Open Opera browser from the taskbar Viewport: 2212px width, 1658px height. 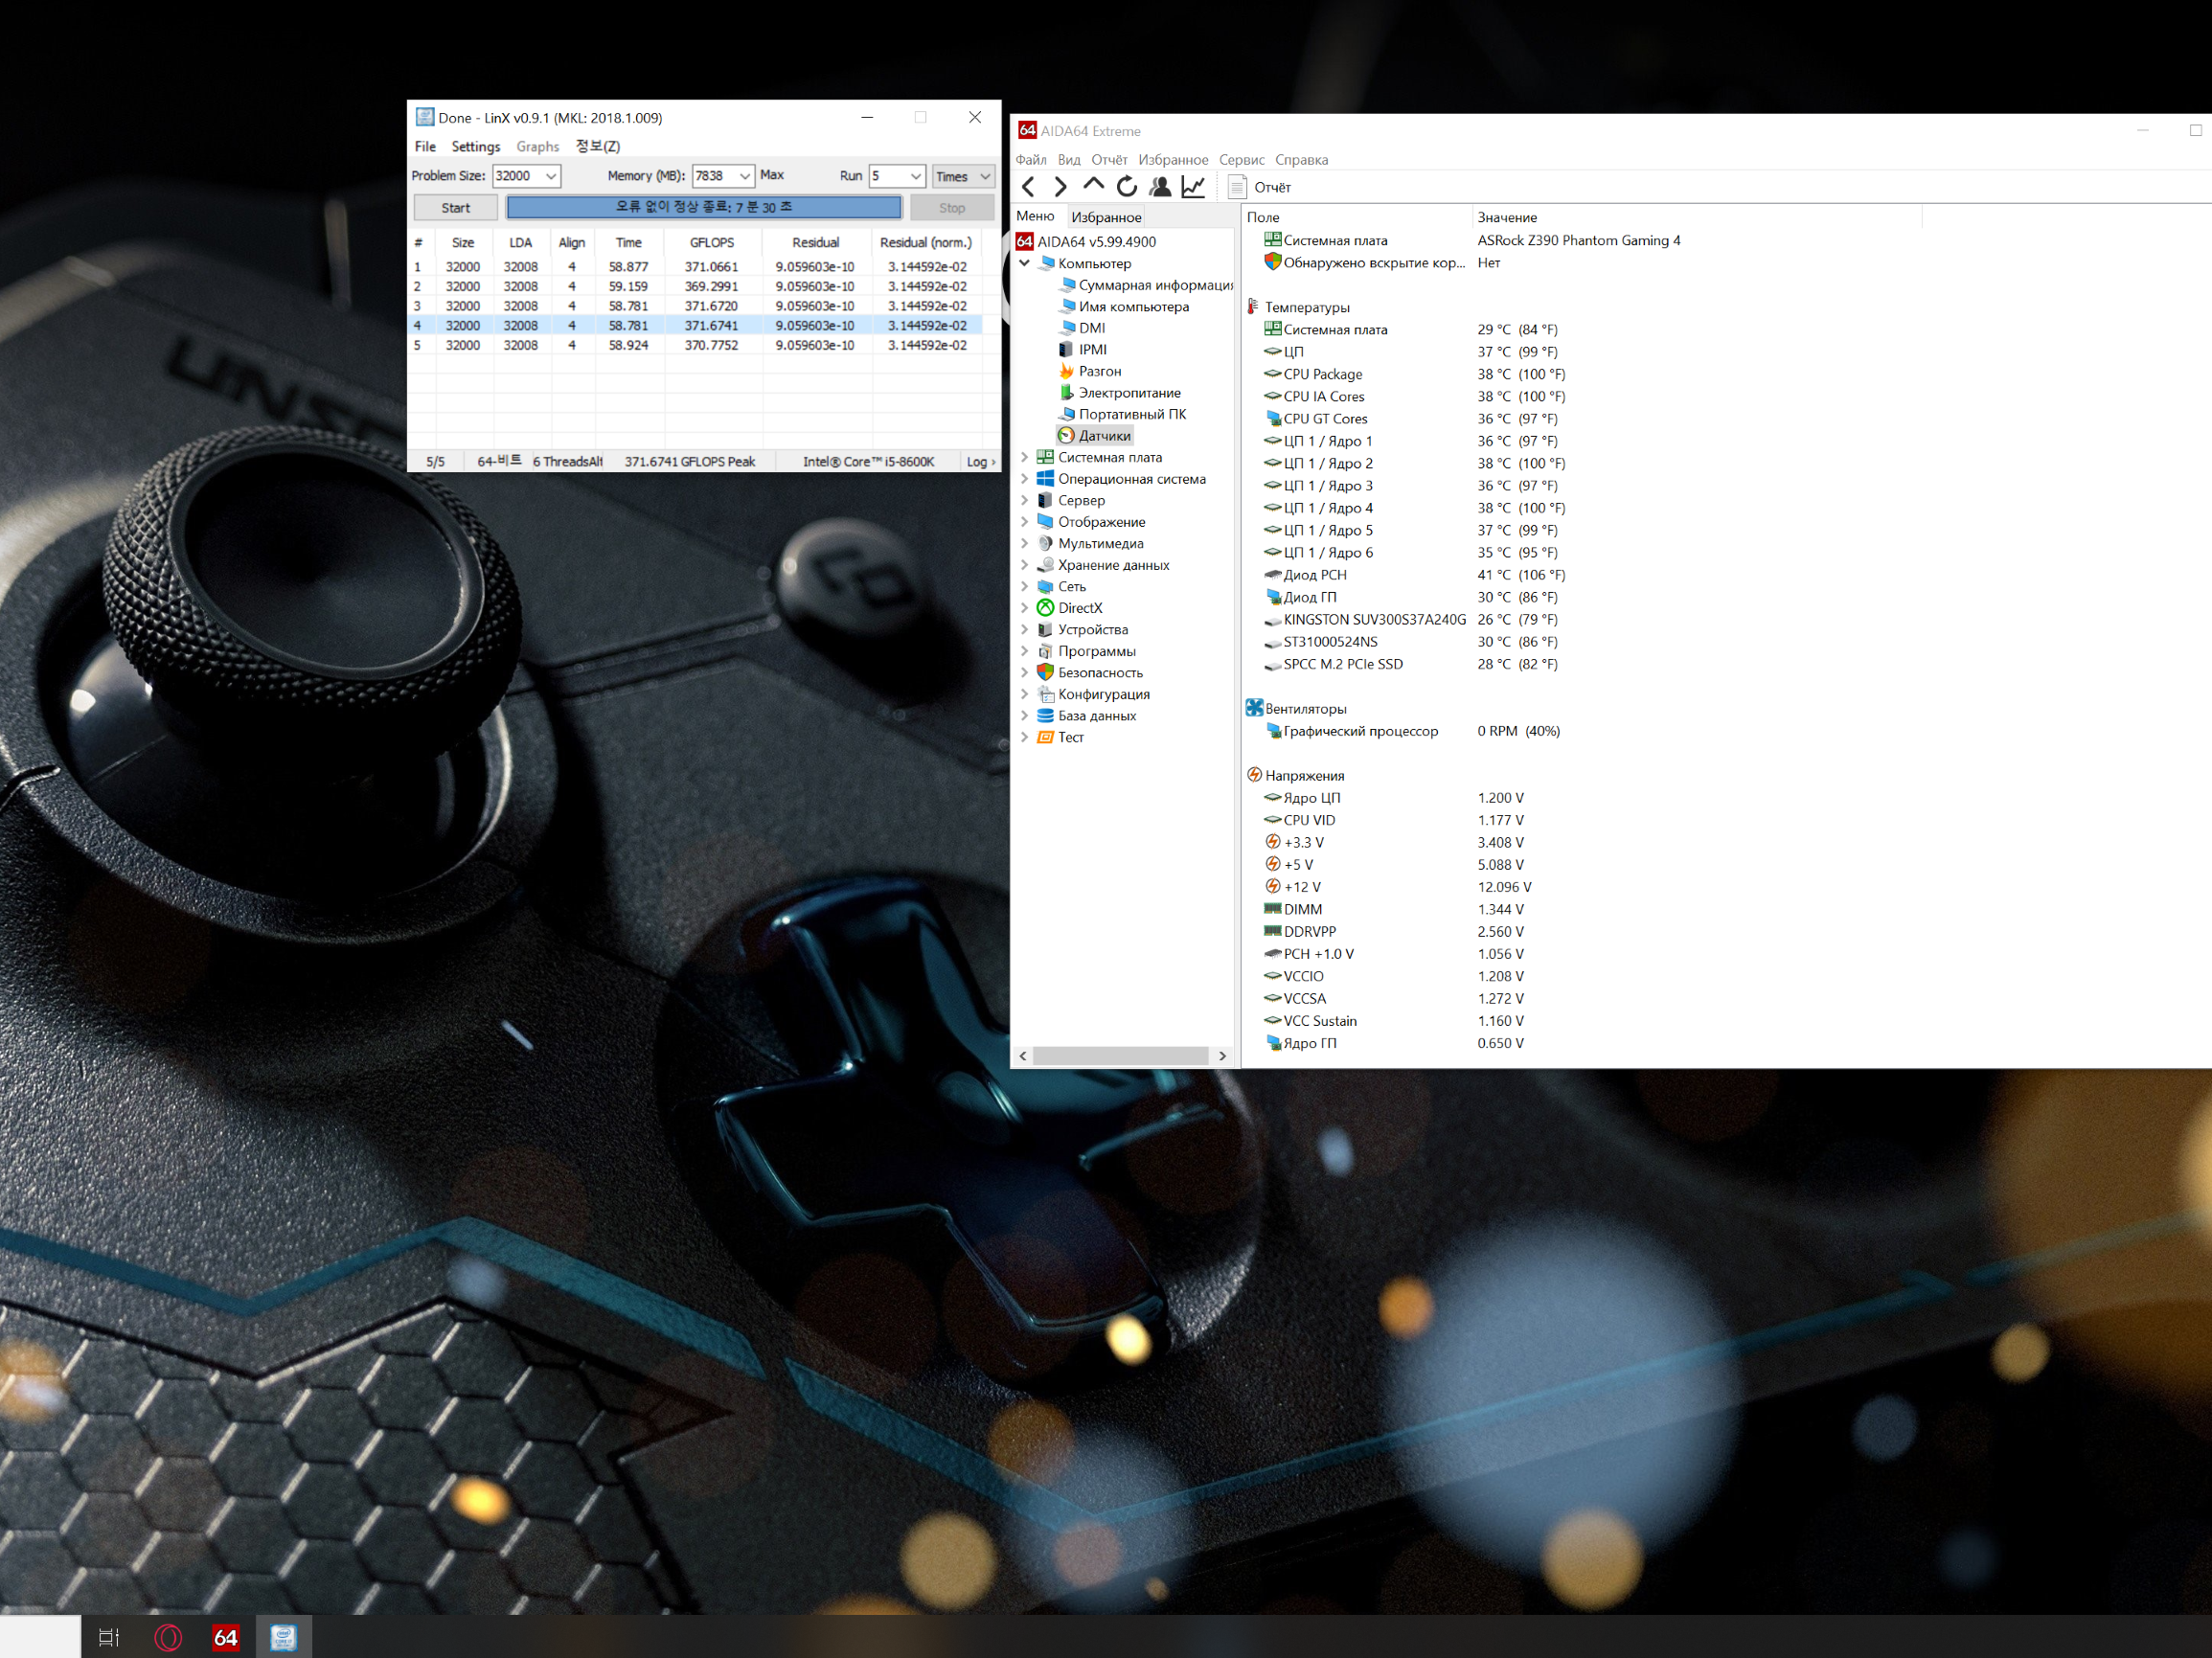click(168, 1637)
